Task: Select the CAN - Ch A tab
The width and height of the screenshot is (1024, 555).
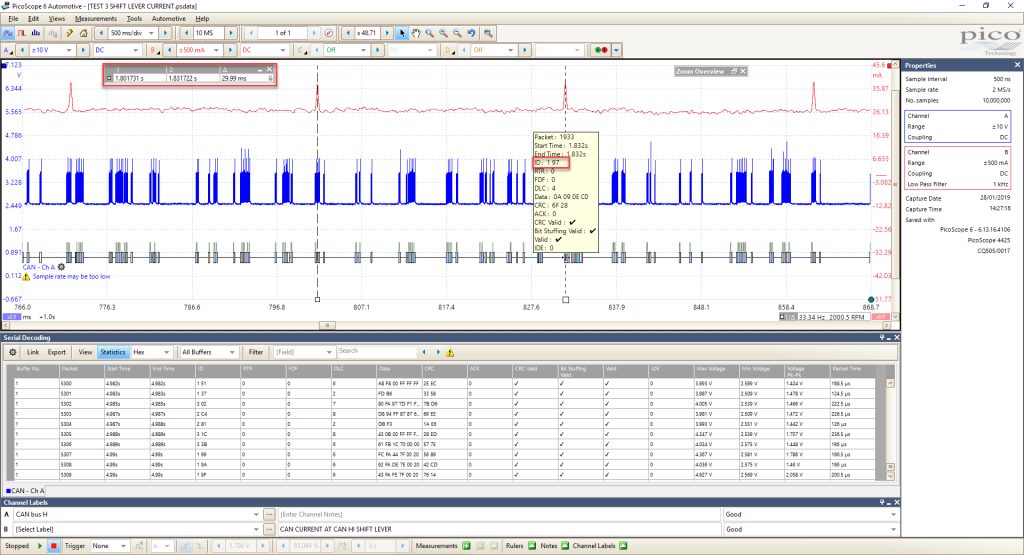Action: point(25,490)
